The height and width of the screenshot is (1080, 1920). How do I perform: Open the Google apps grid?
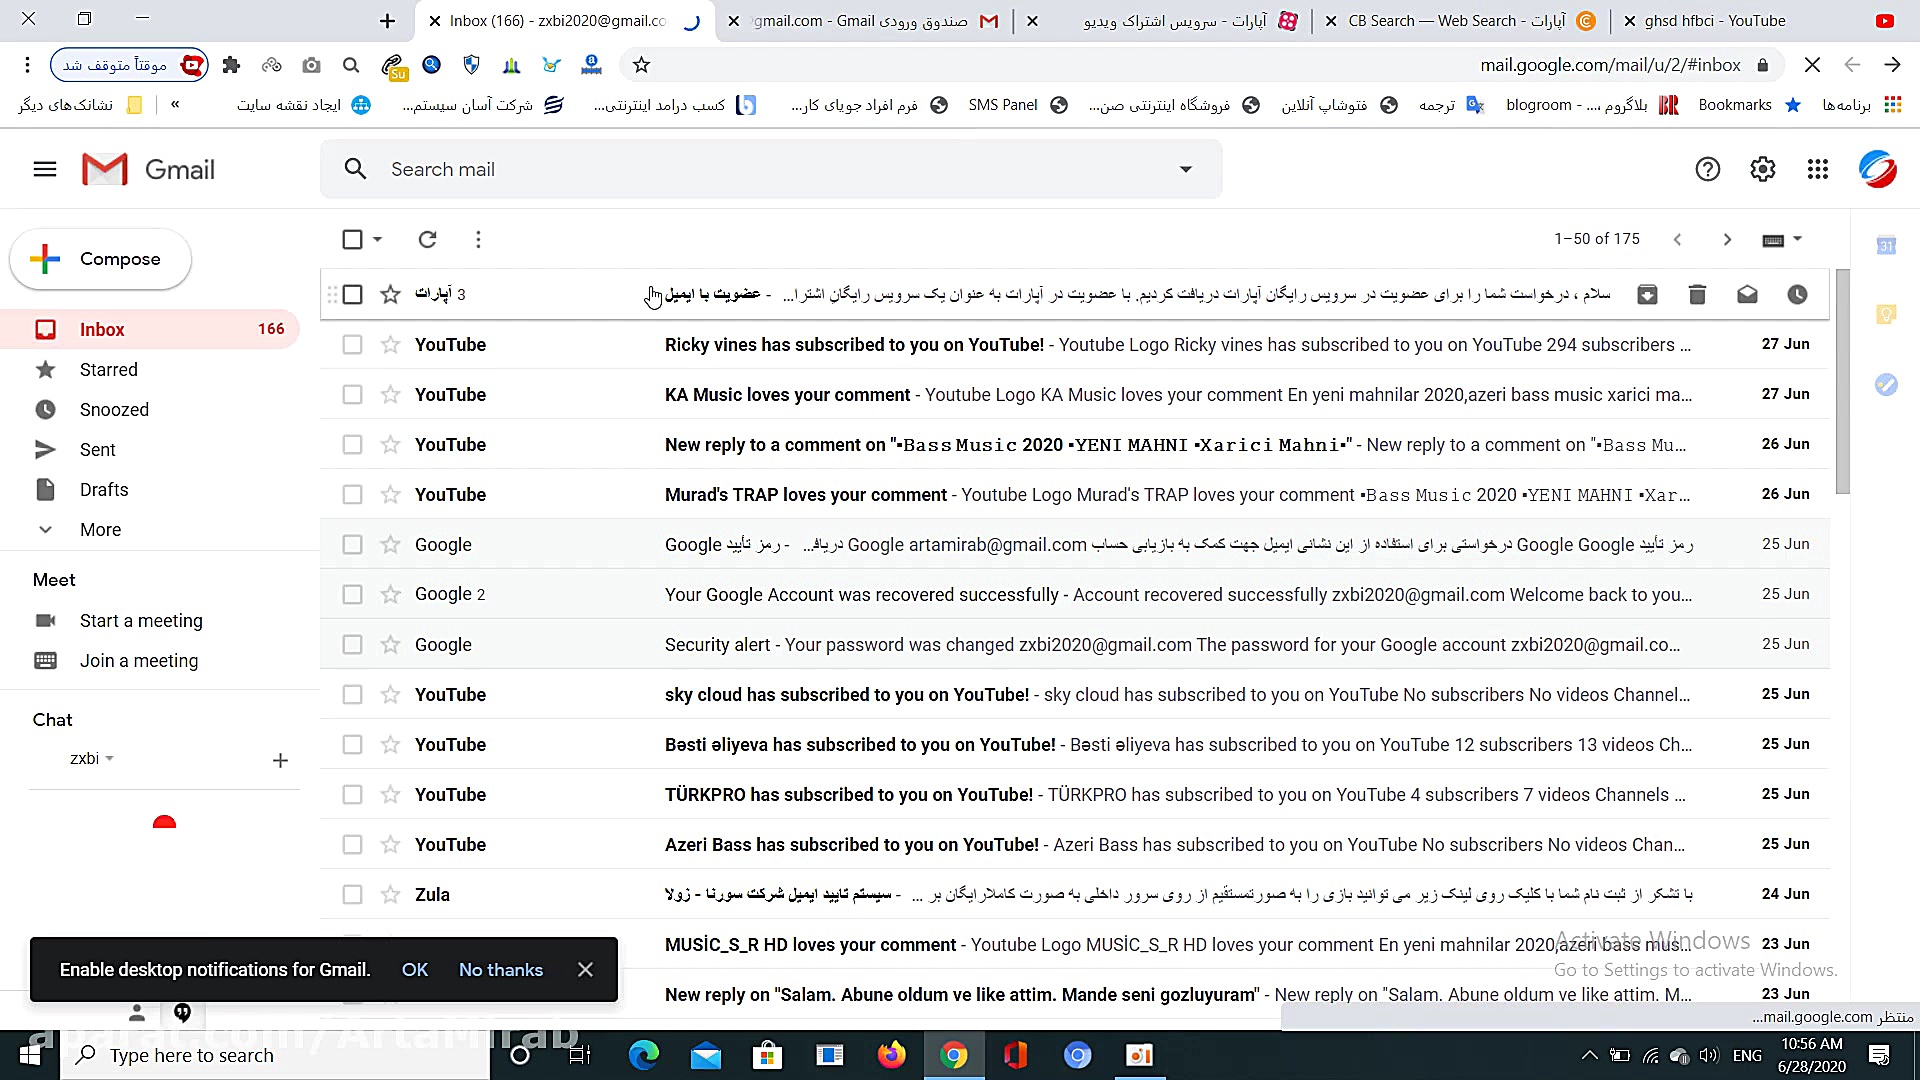1817,169
